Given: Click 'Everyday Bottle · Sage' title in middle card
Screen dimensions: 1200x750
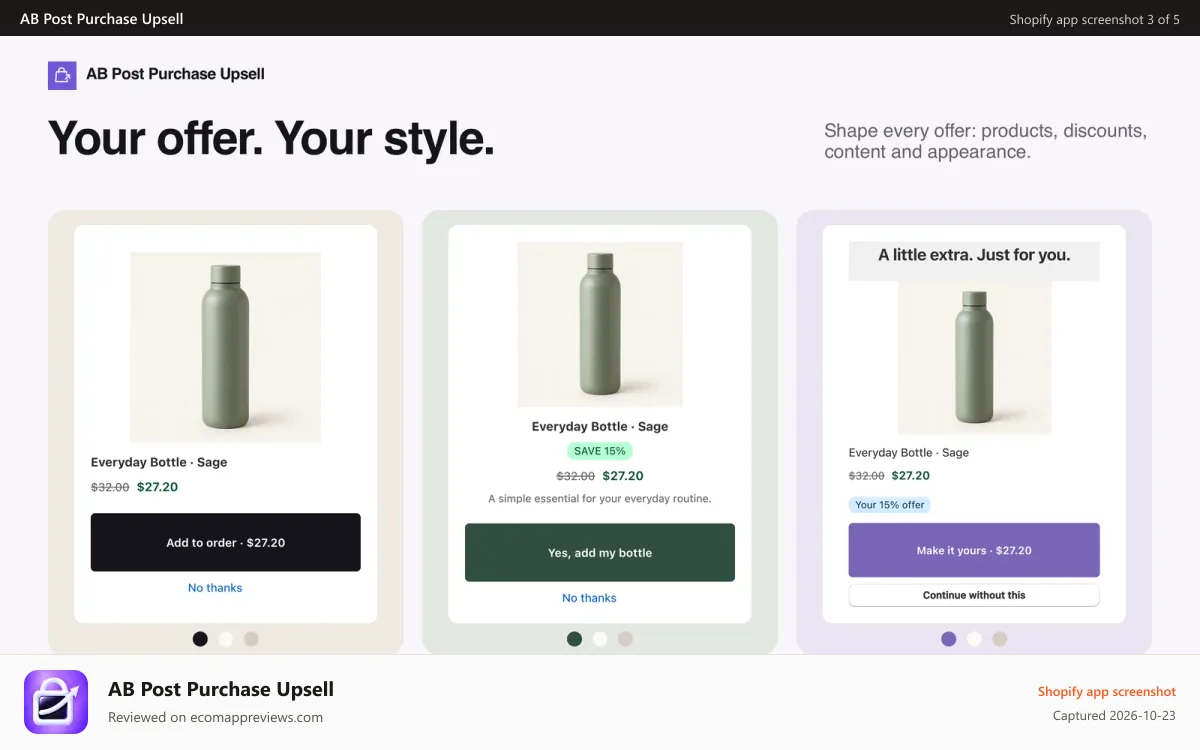Looking at the screenshot, I should pyautogui.click(x=600, y=426).
